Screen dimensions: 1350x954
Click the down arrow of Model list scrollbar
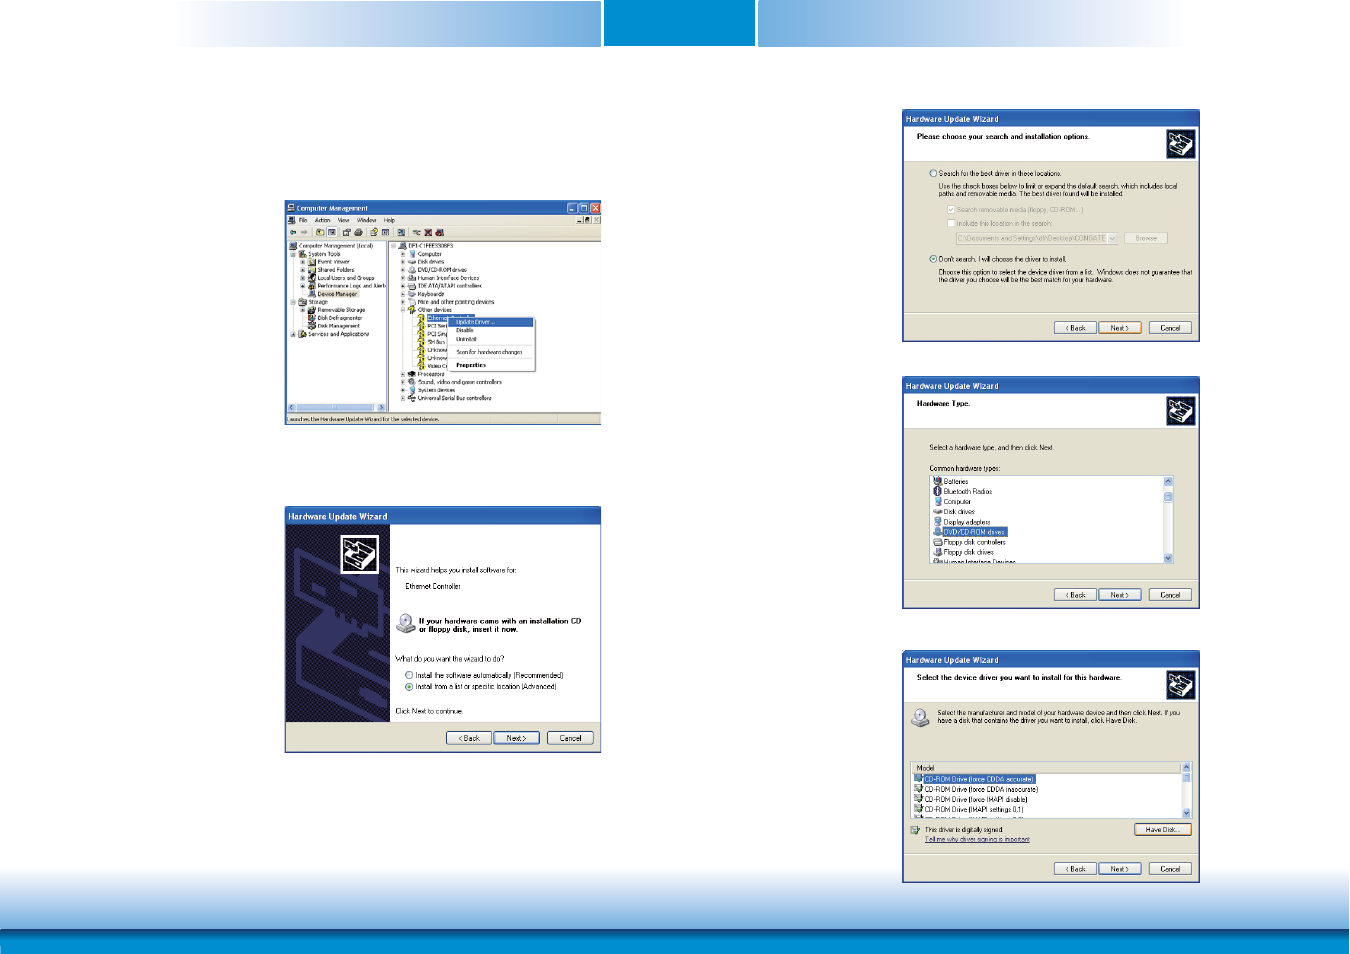(1186, 813)
